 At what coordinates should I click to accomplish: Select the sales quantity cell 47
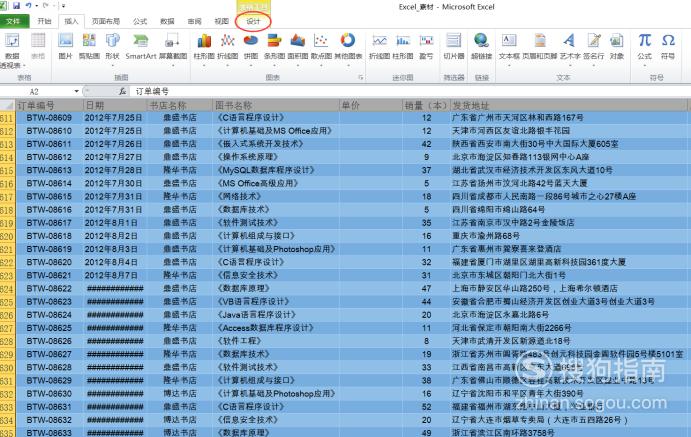(426, 289)
